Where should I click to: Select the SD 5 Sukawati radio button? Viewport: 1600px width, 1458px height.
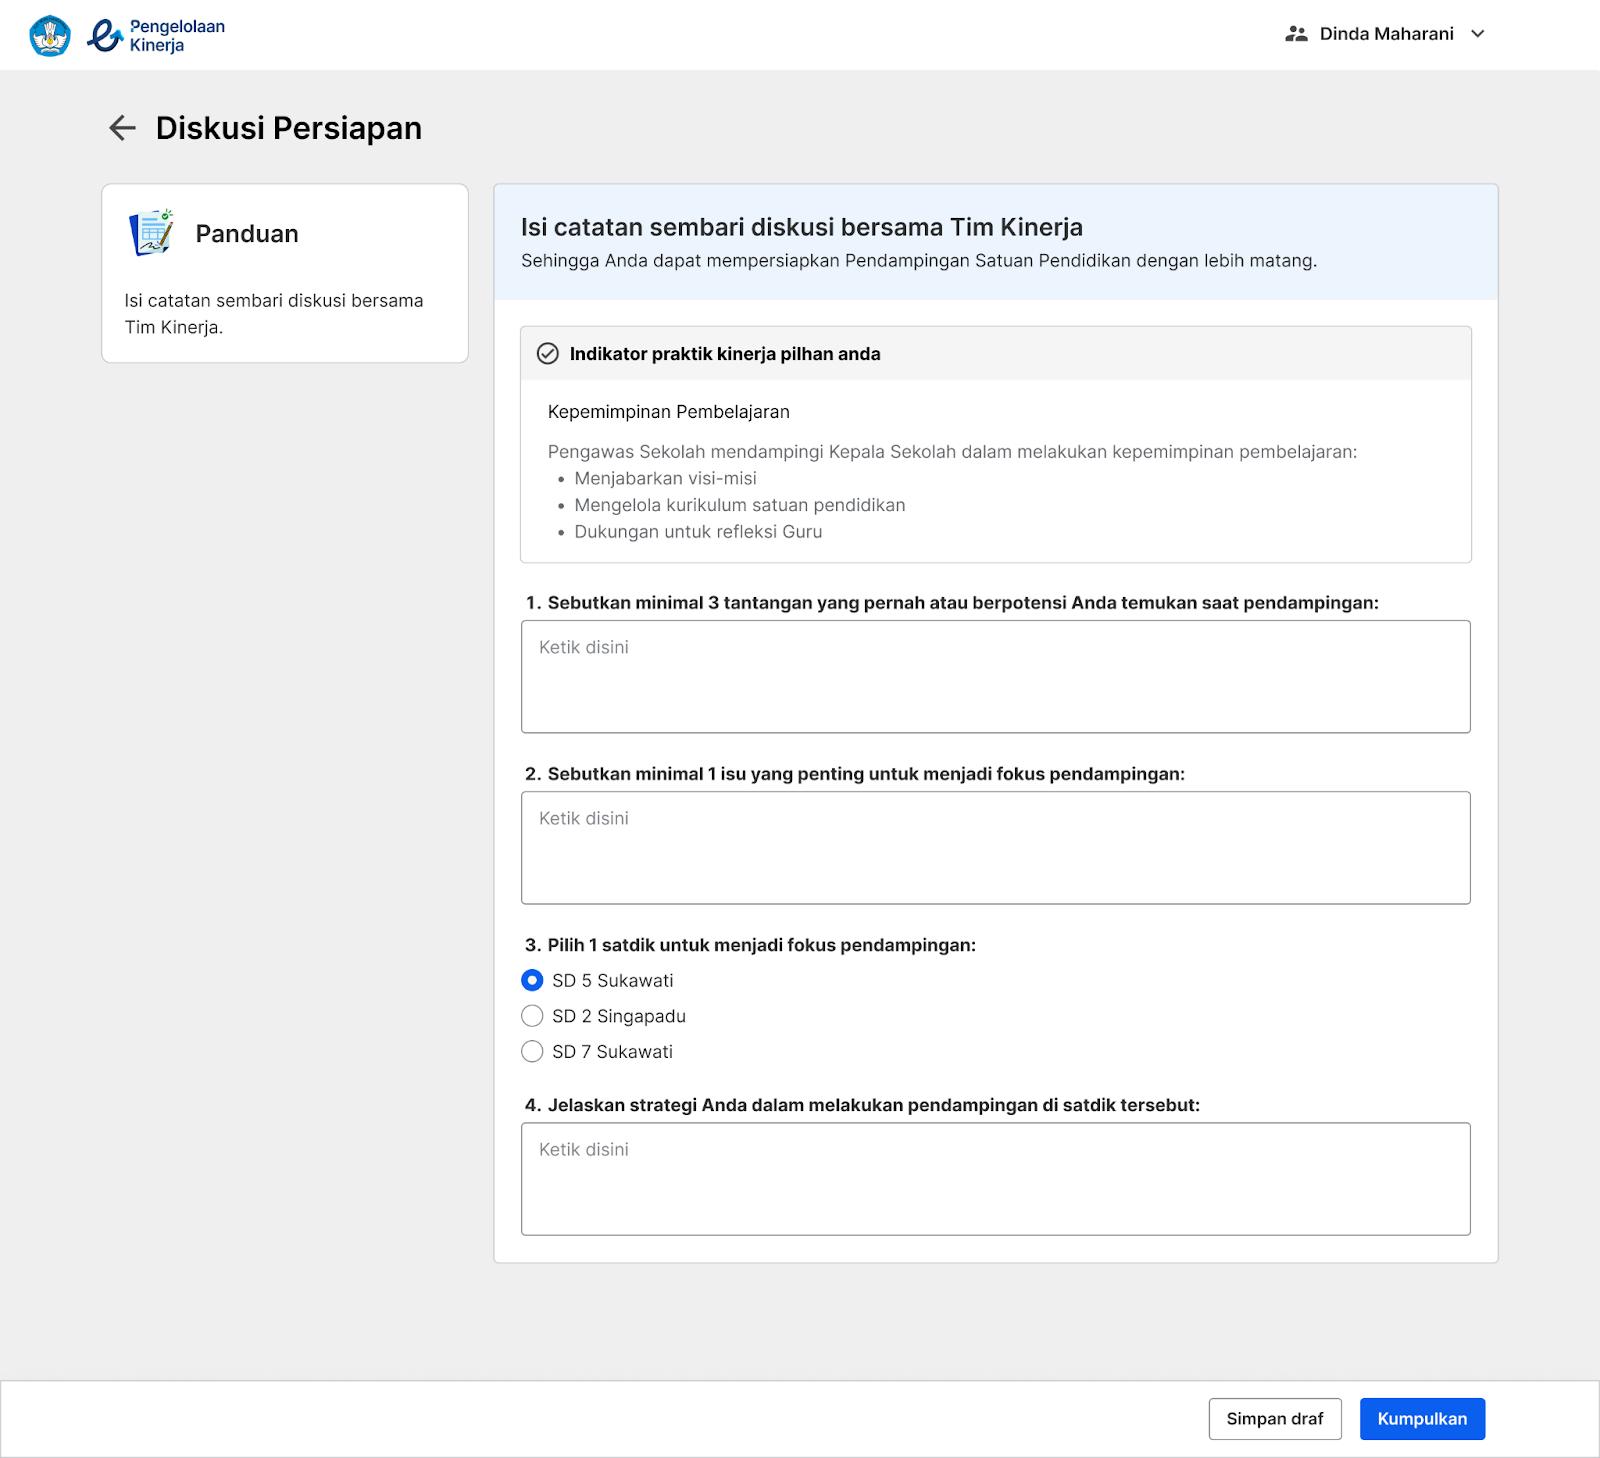coord(533,980)
